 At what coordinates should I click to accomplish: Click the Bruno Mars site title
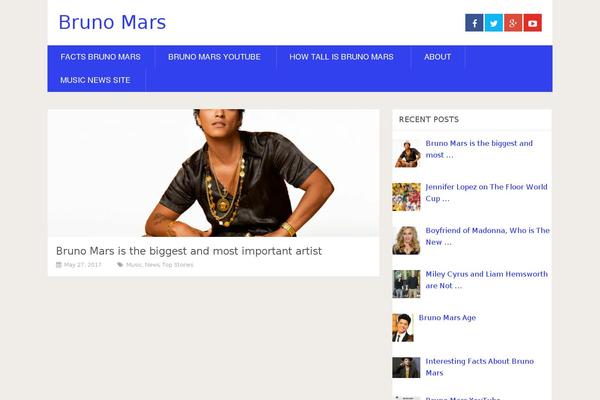point(112,22)
